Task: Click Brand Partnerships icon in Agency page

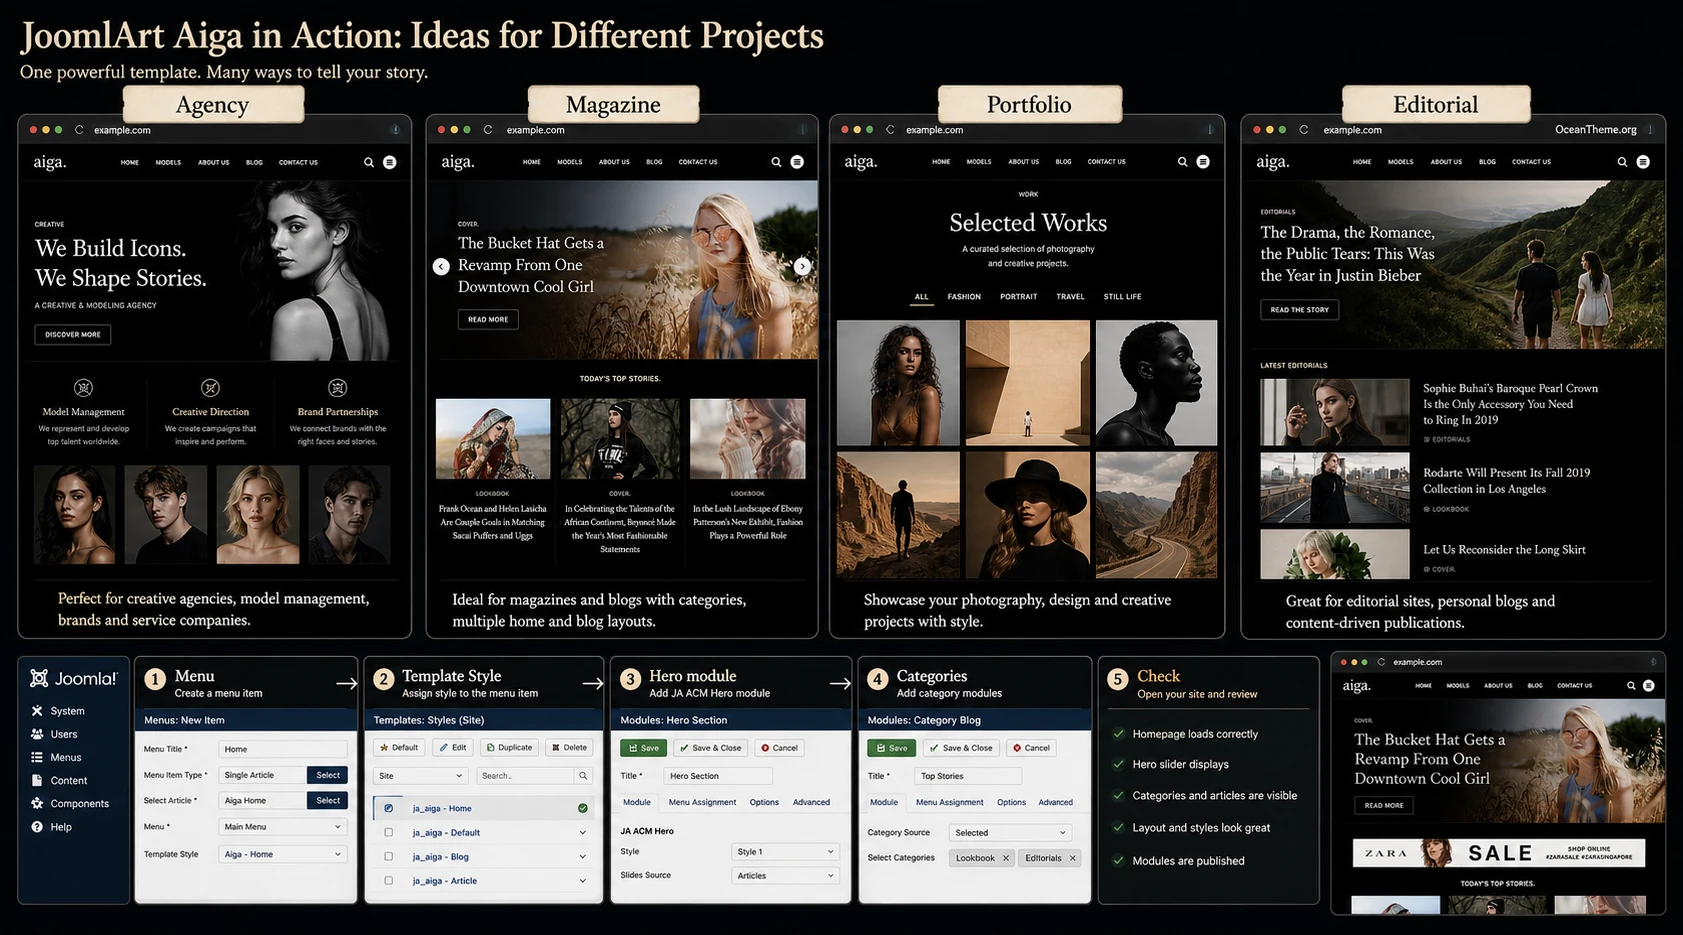Action: point(338,388)
